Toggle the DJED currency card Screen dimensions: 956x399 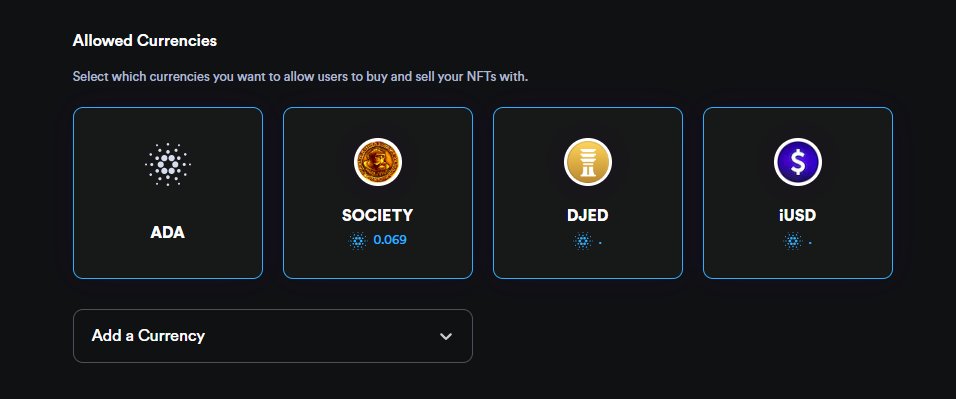(x=588, y=193)
